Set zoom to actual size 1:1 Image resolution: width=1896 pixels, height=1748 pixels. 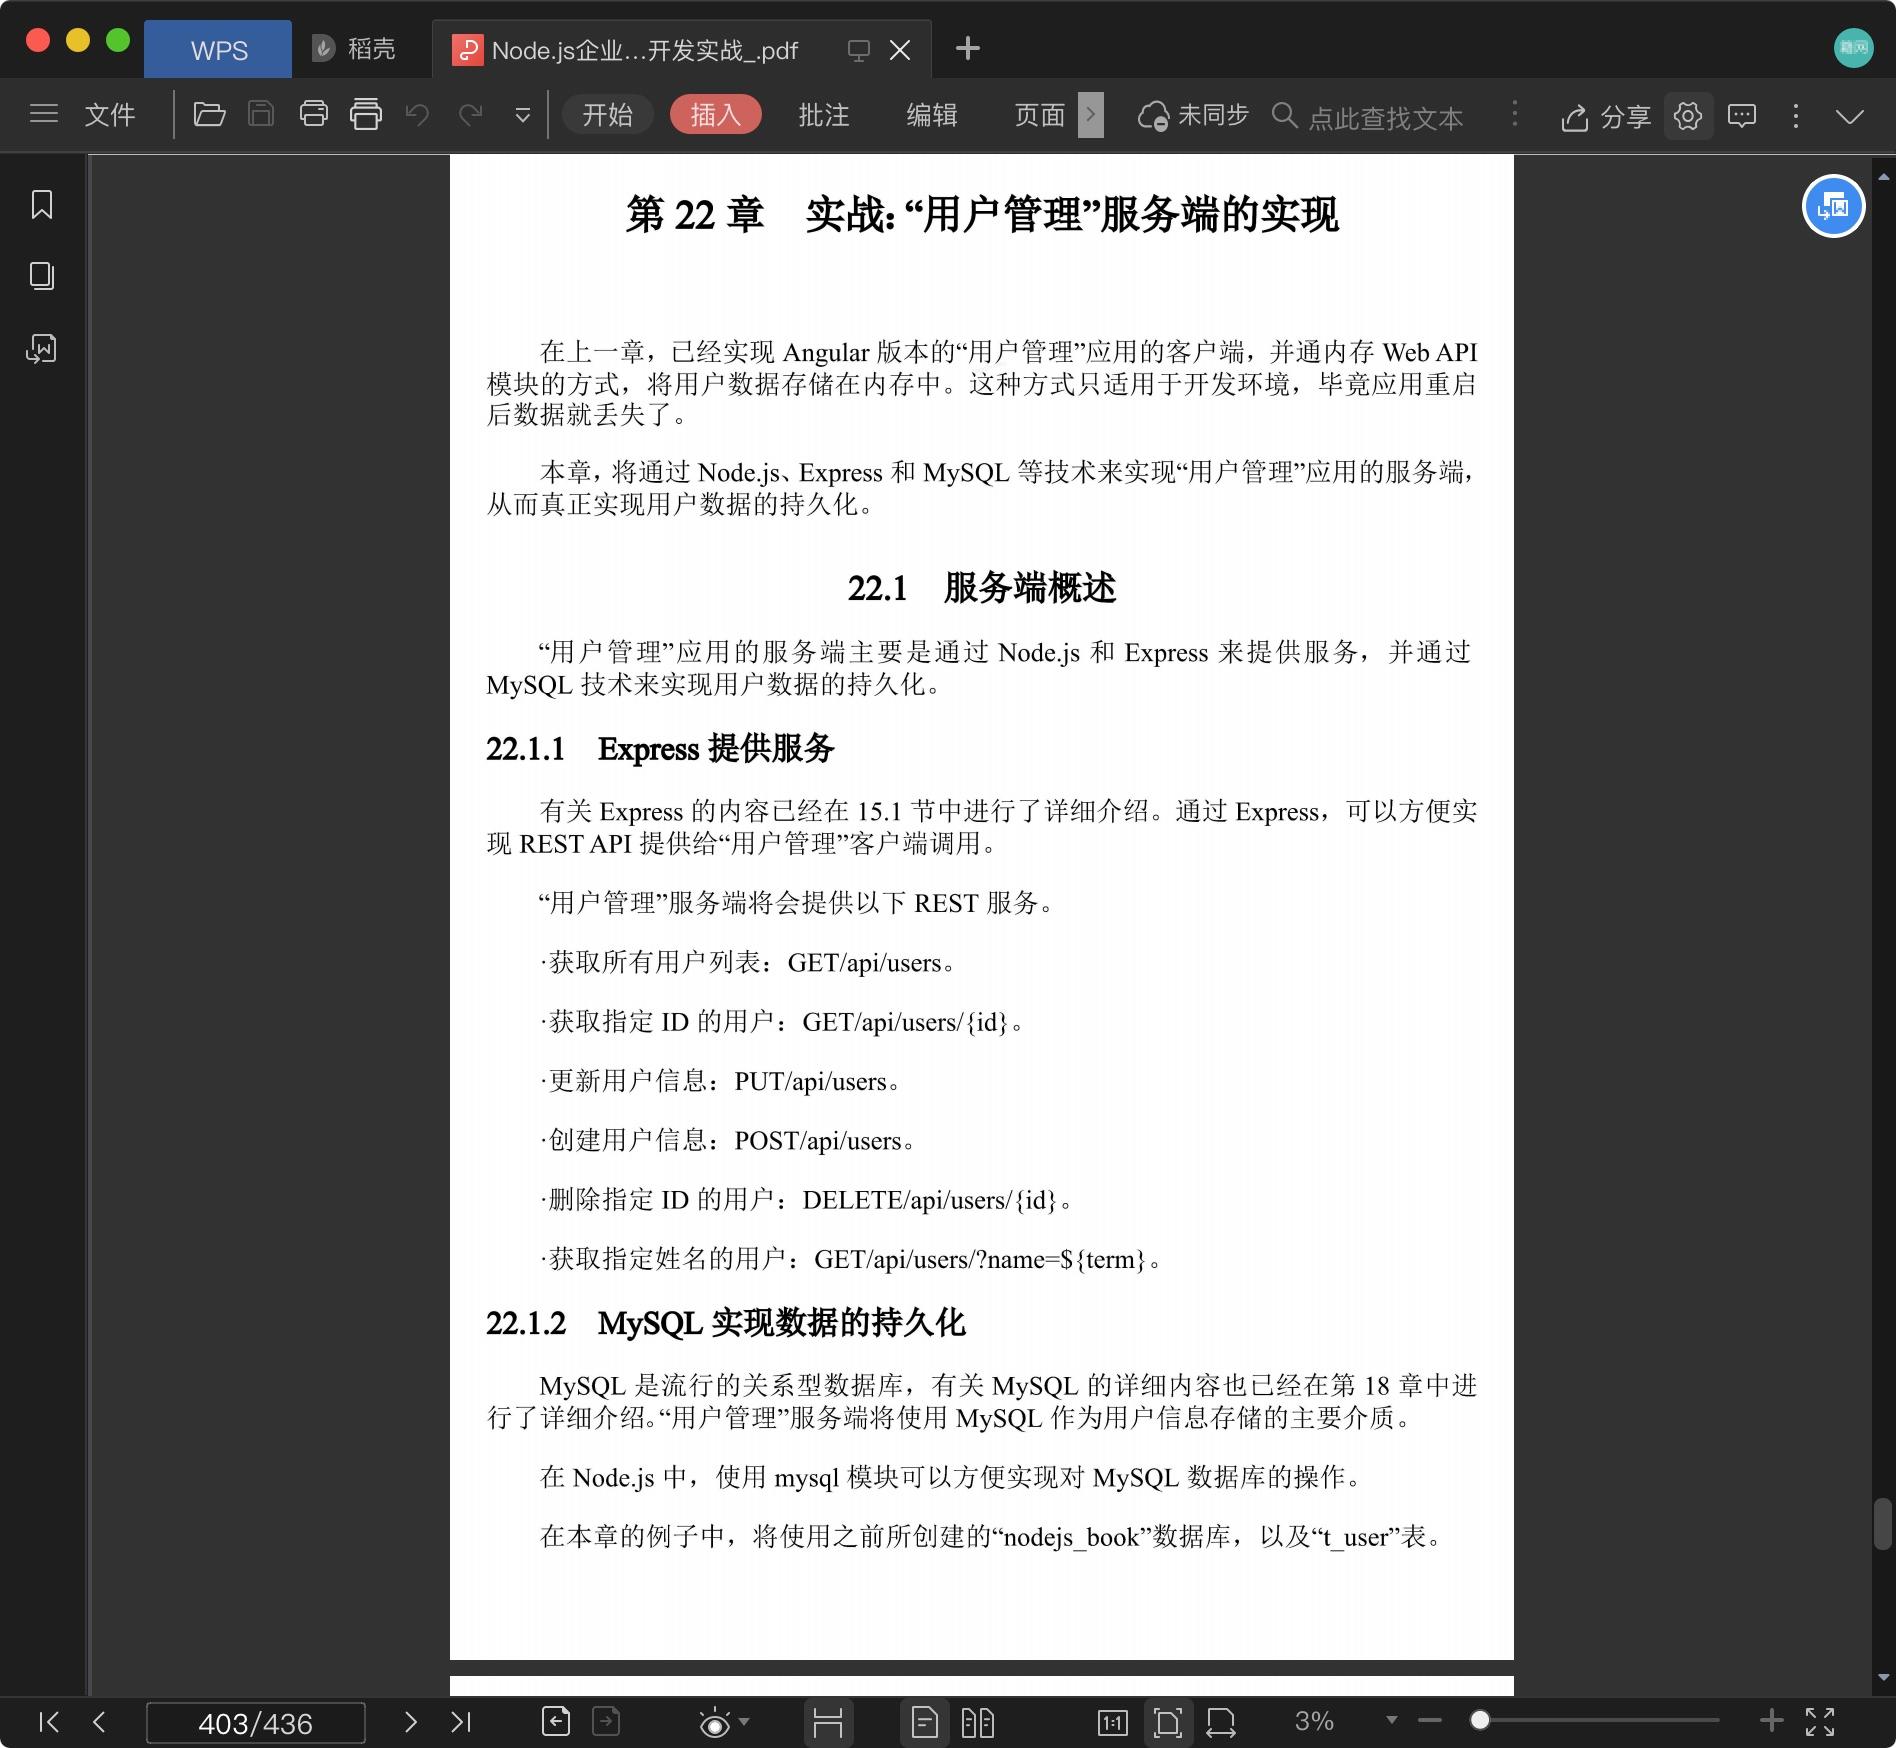[x=1113, y=1722]
